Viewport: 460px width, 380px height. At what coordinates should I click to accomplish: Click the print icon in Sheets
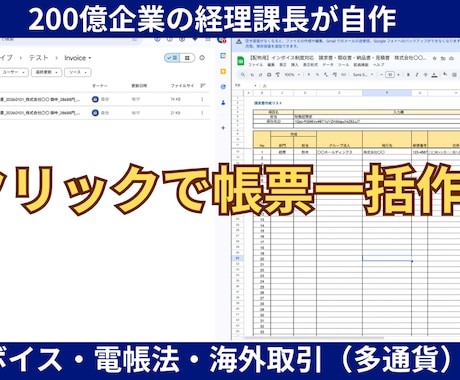click(x=269, y=75)
